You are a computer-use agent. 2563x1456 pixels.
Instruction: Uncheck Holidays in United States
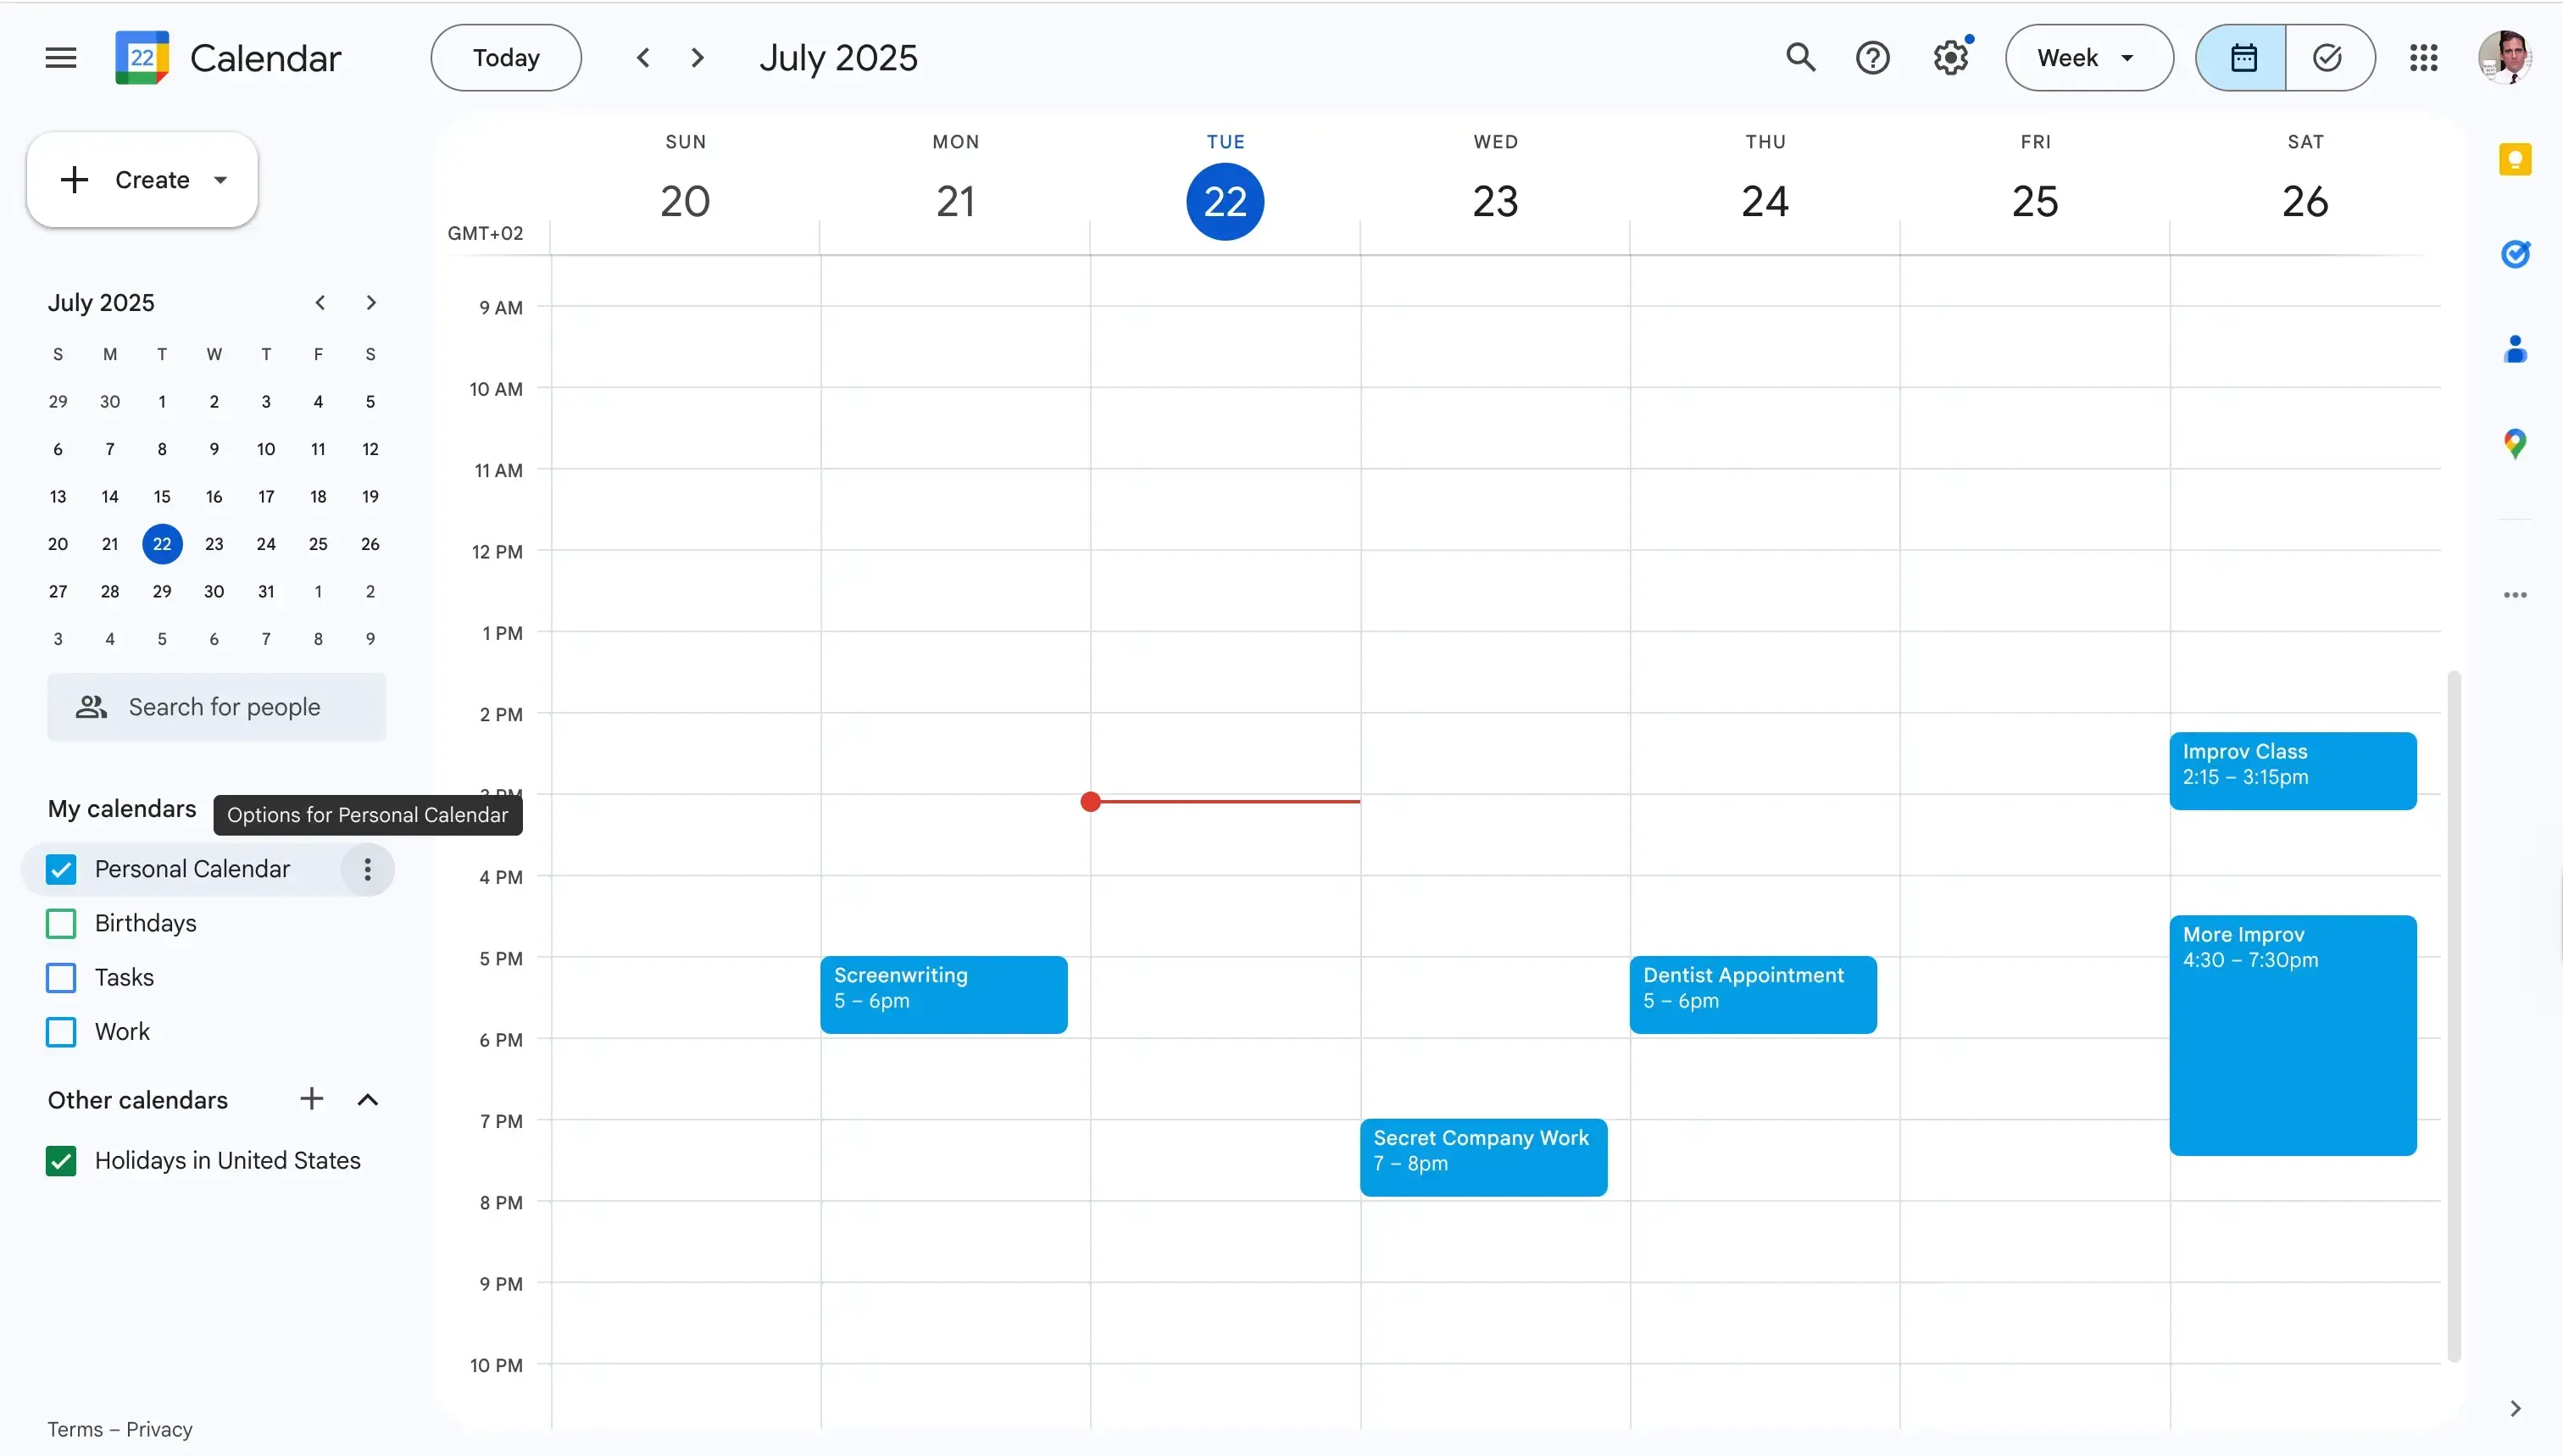point(60,1160)
